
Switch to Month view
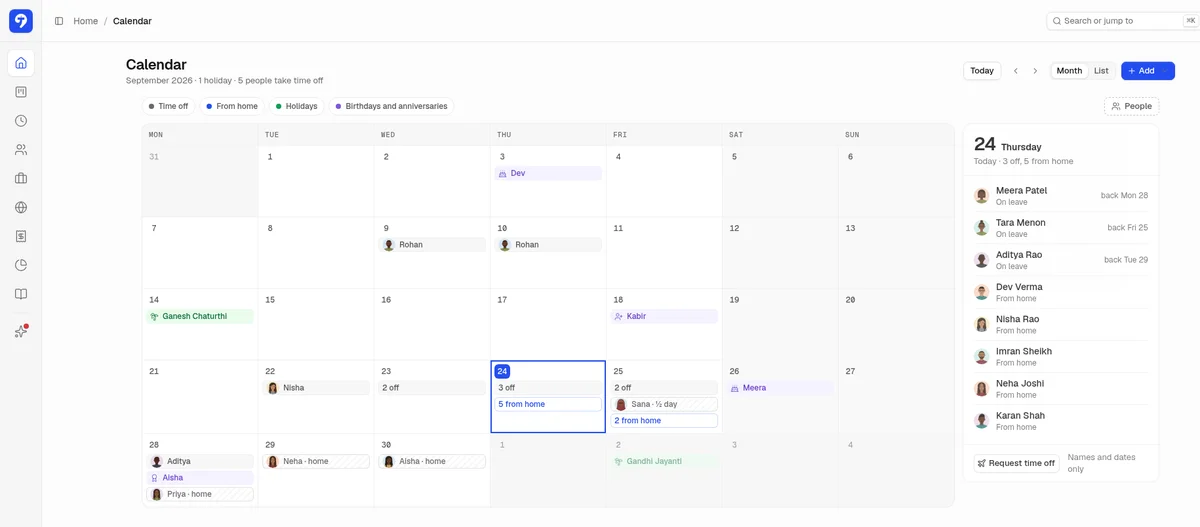click(1069, 71)
